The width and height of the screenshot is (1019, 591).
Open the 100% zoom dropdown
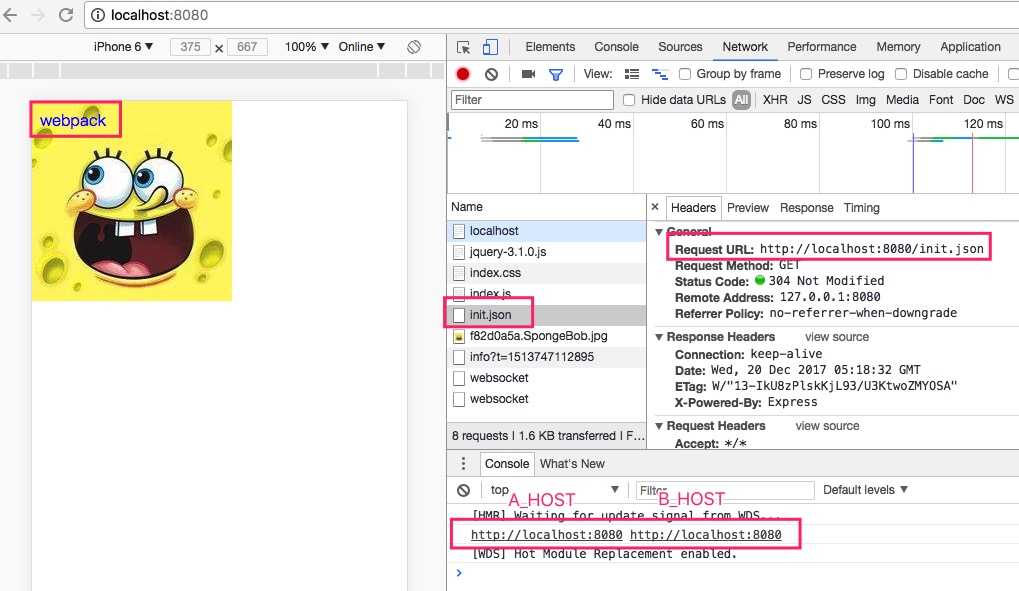pyautogui.click(x=307, y=47)
